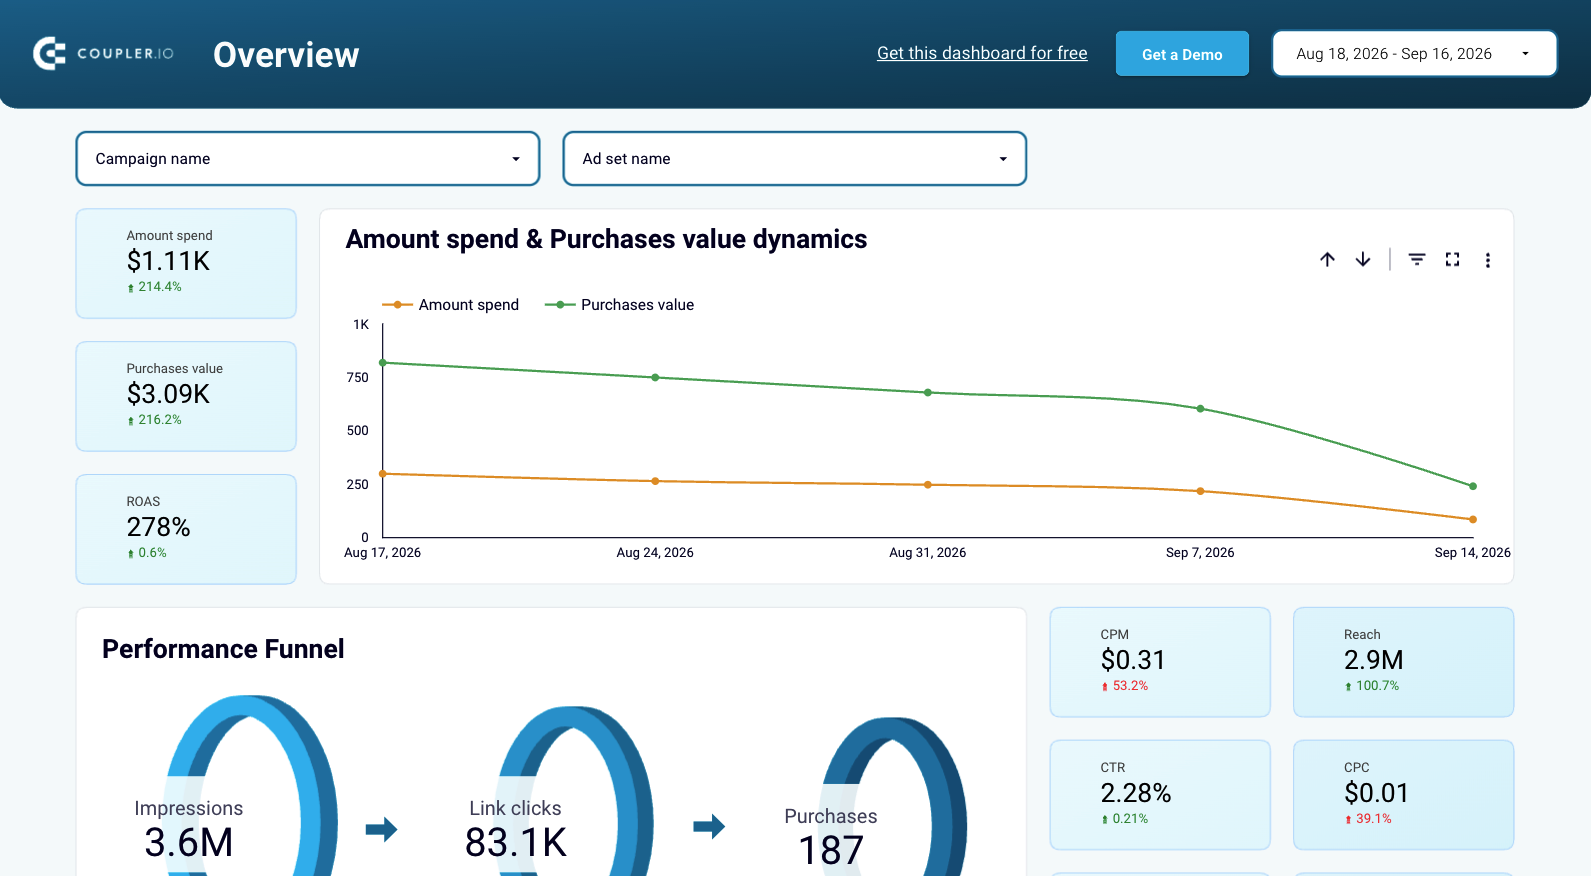Click the drill down arrow icon on chart
The image size is (1591, 876).
pos(1363,260)
